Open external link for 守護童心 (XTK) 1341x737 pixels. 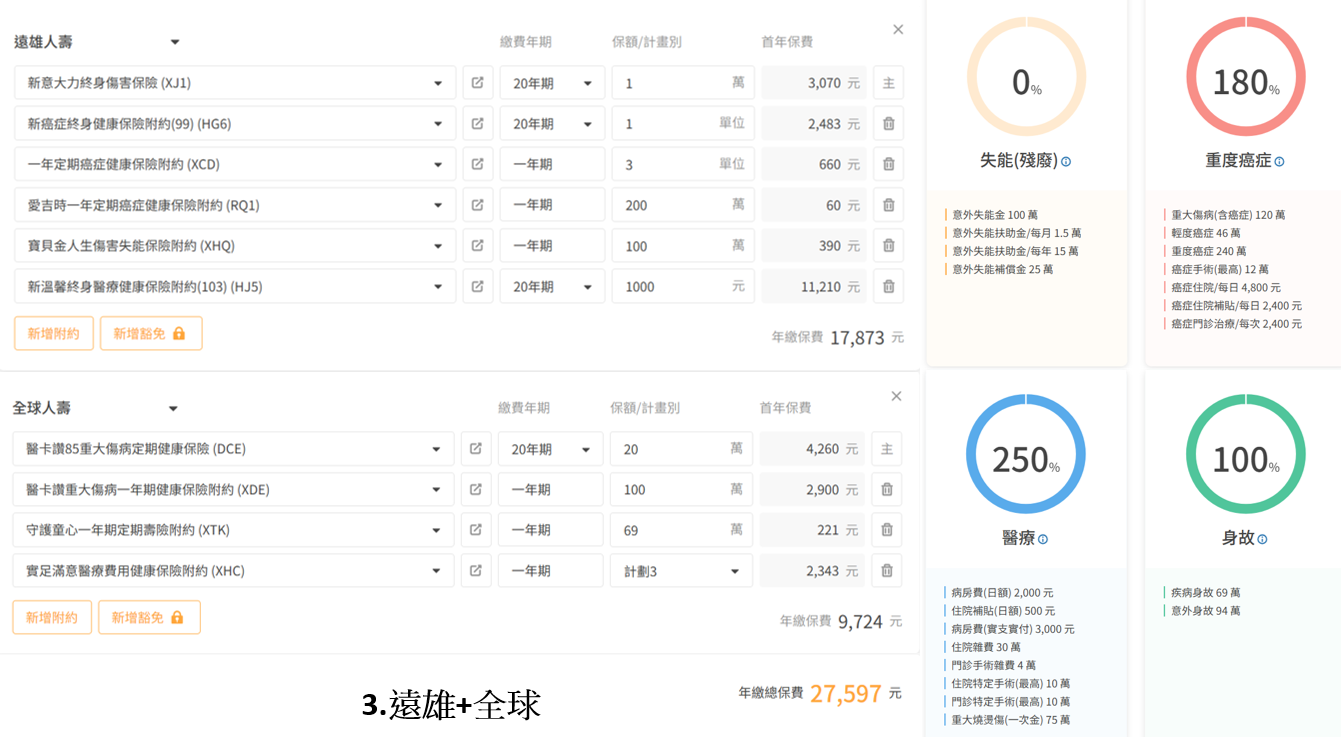(x=476, y=530)
